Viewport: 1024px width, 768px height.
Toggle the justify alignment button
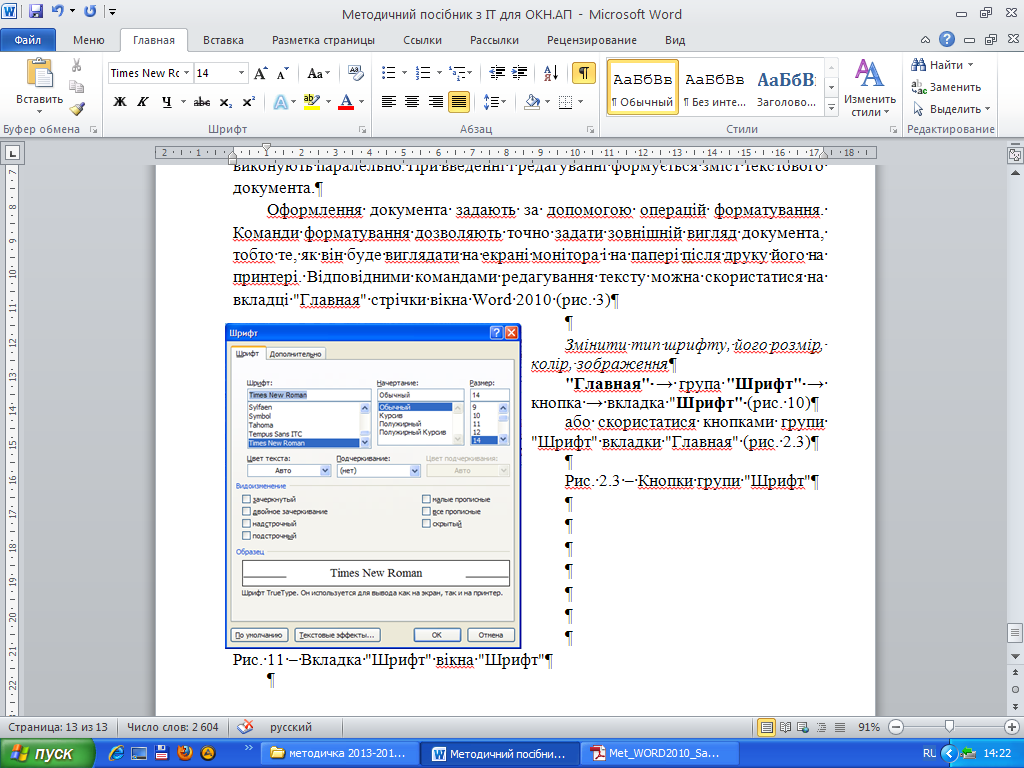(459, 102)
